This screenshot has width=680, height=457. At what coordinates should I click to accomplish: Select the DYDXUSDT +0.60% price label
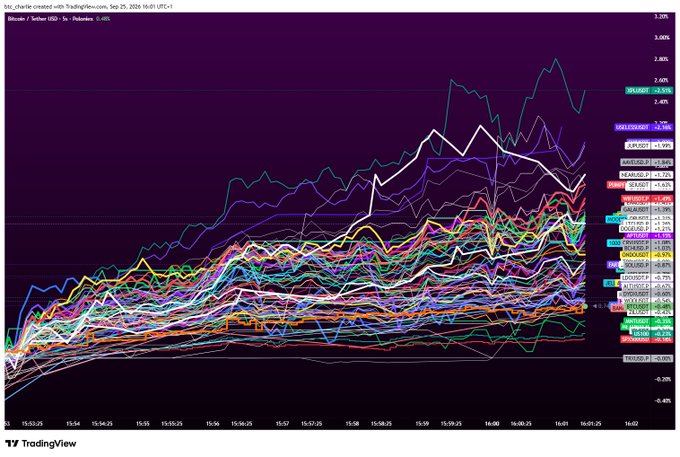(x=647, y=294)
